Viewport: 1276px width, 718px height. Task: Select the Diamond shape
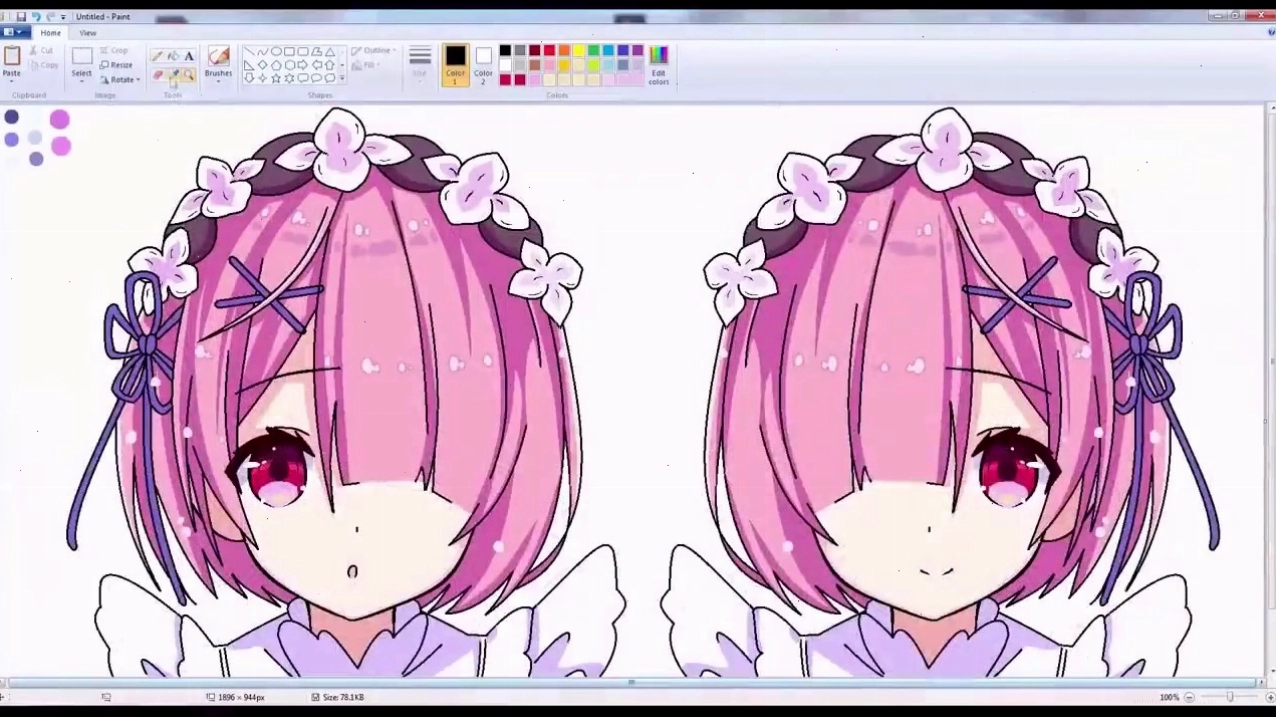pyautogui.click(x=263, y=65)
